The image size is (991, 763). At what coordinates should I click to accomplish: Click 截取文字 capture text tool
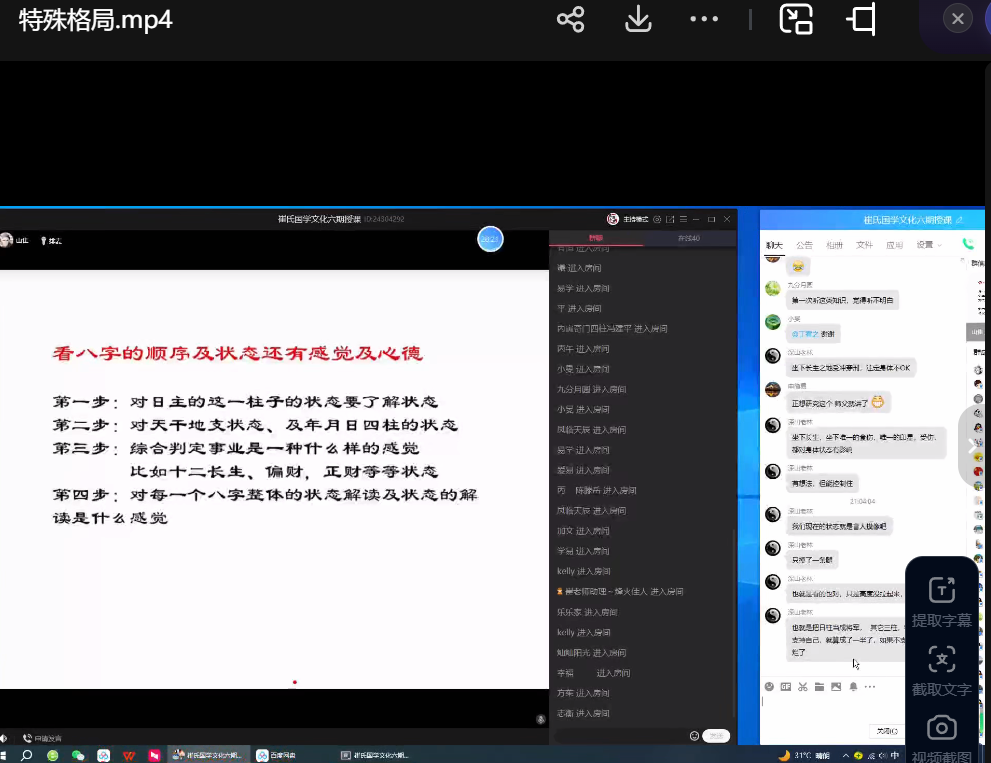(x=941, y=671)
